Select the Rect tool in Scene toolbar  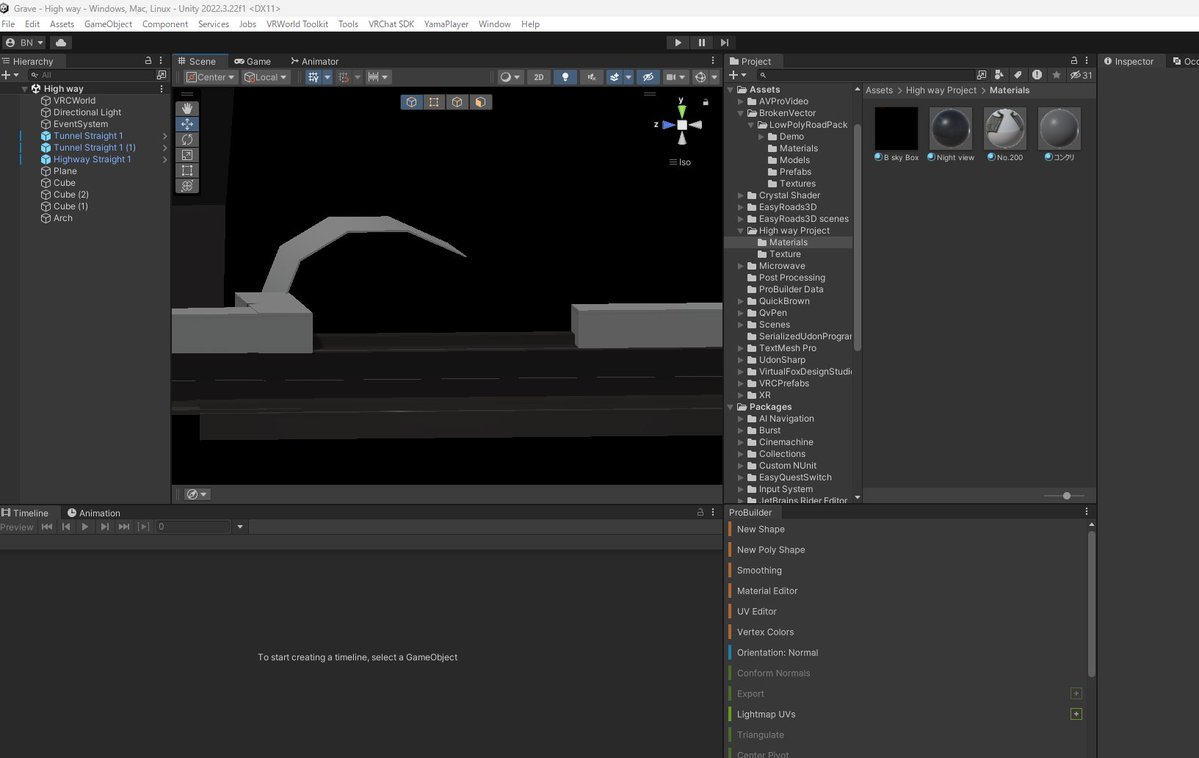187,171
